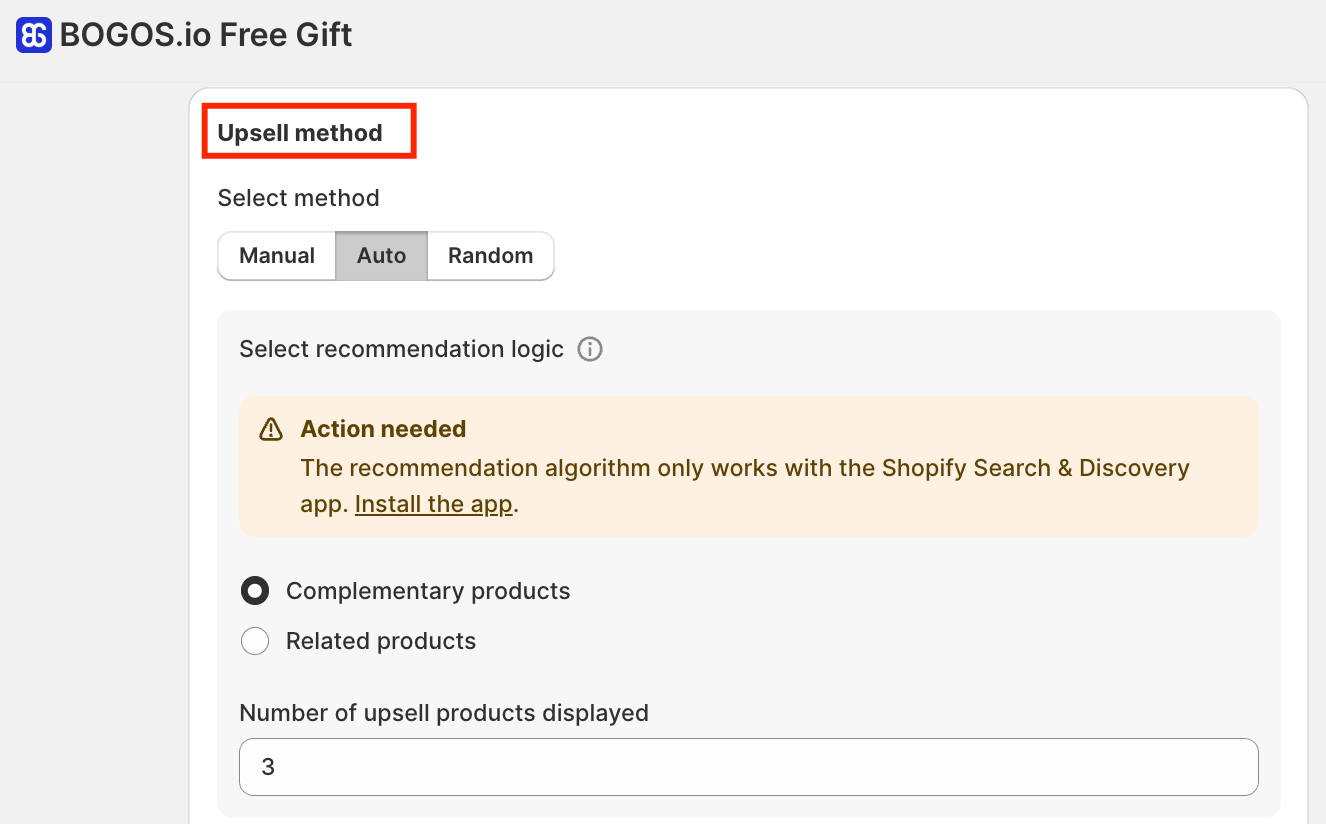The image size is (1326, 824).
Task: Click the BOGOS.io Free Gift title
Action: (x=206, y=35)
